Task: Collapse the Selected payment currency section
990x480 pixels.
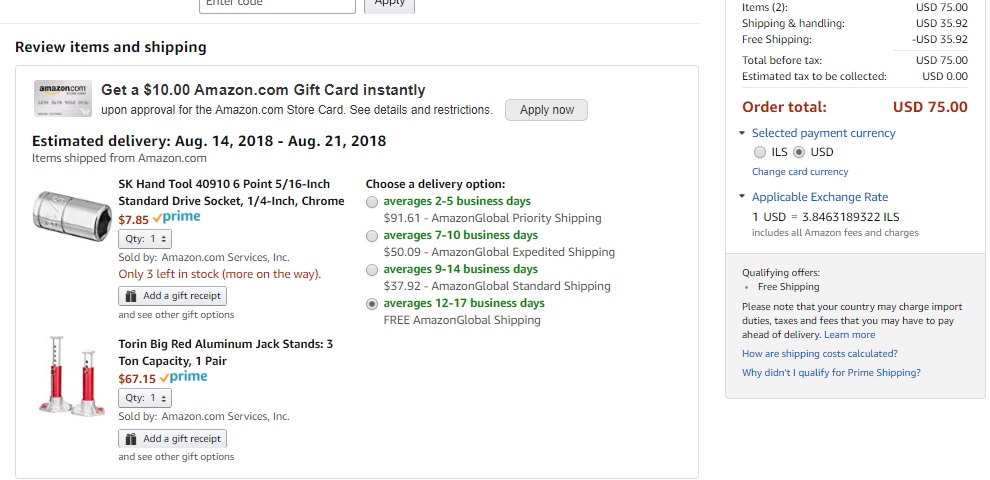Action: click(742, 133)
